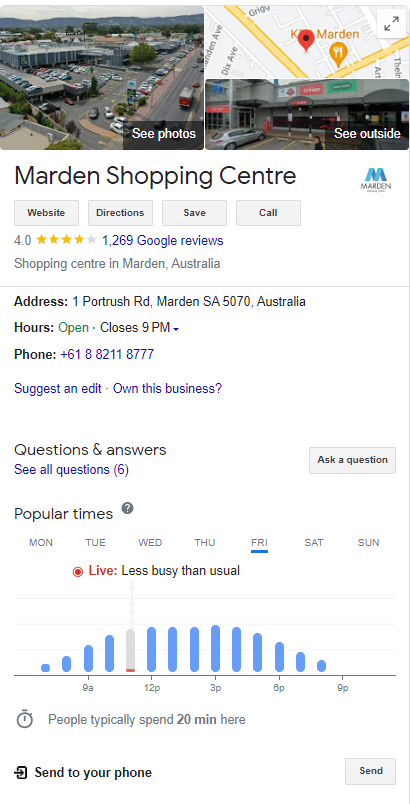Switch Popular times to MON tab
The image size is (410, 804).
click(41, 542)
